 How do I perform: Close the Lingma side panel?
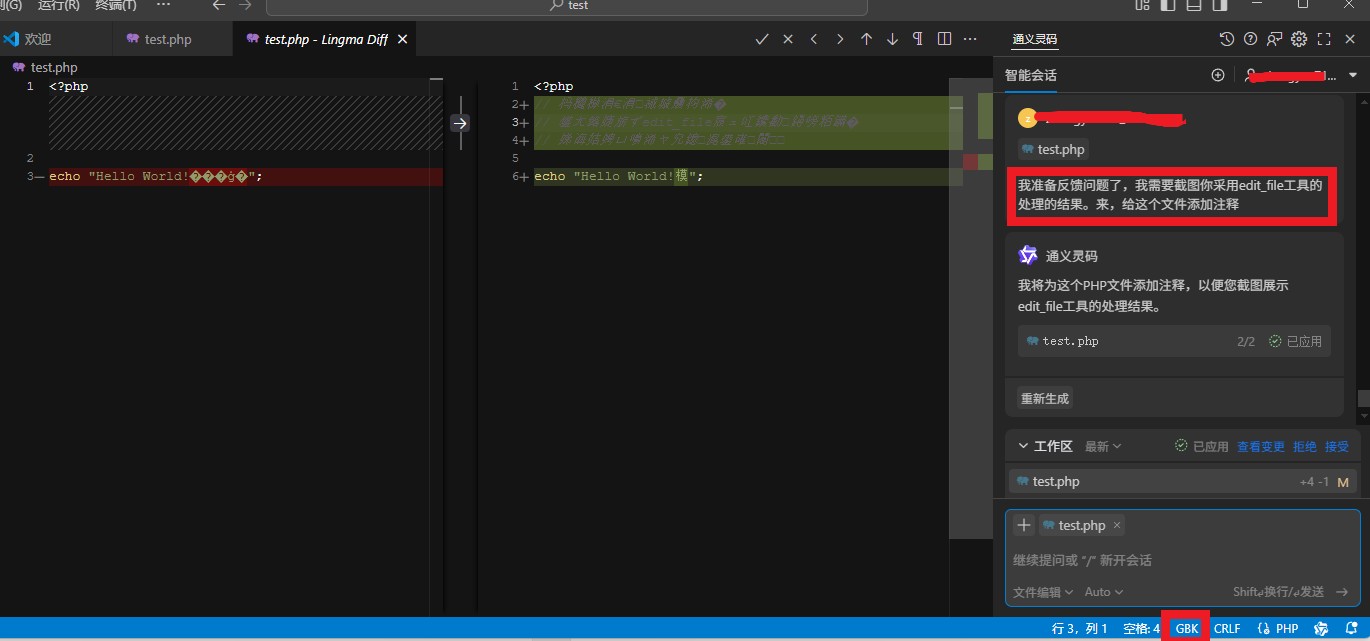click(x=1350, y=39)
